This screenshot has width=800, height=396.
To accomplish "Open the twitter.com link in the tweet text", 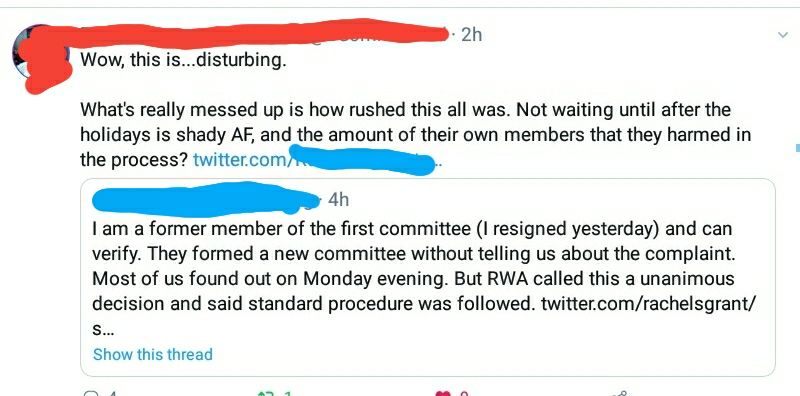I will point(314,160).
